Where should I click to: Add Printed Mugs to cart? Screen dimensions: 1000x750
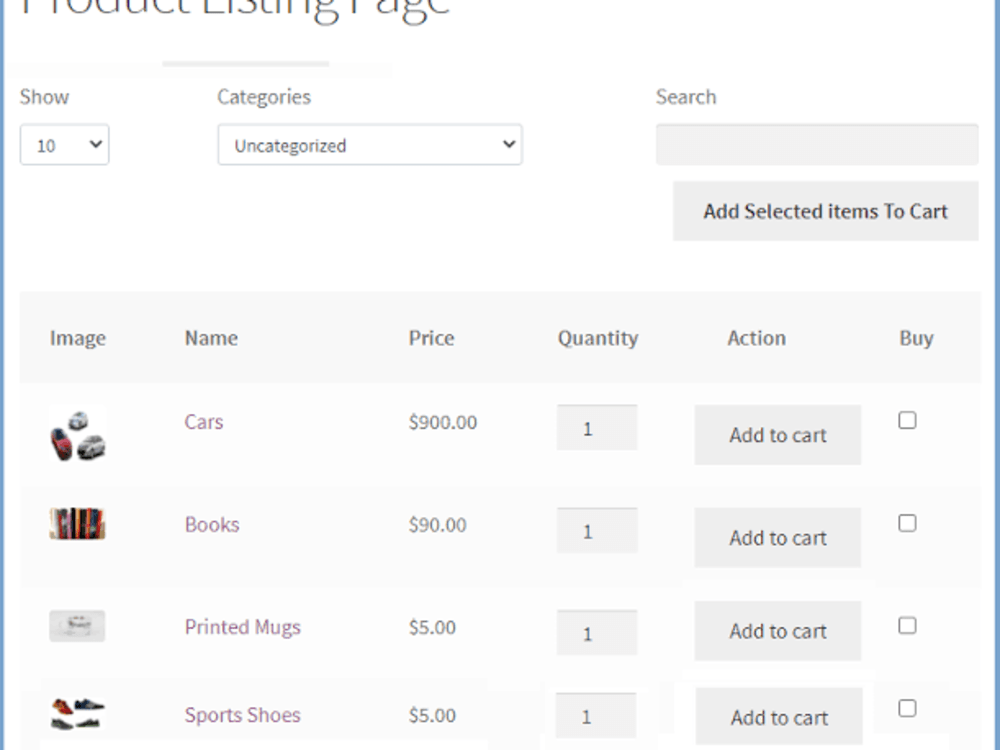click(777, 631)
